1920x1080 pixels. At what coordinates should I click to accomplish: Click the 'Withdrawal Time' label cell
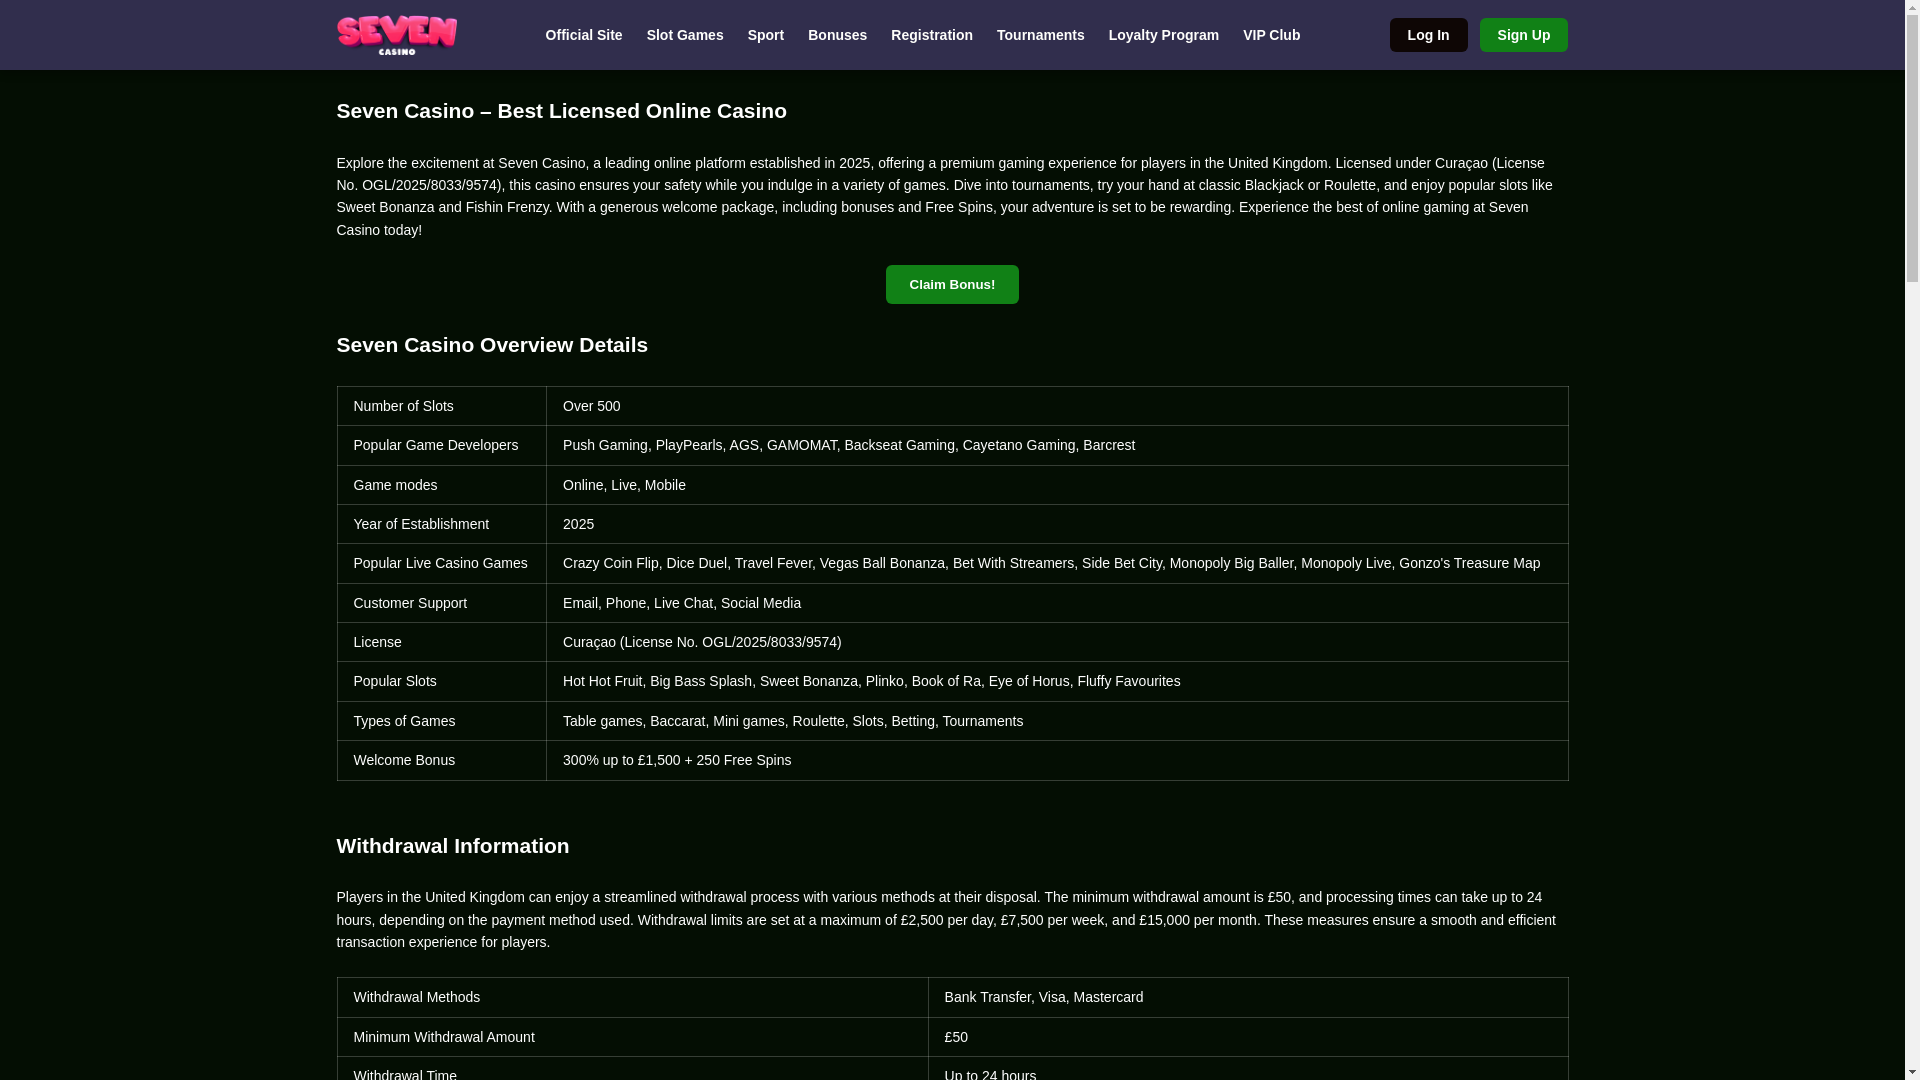click(x=633, y=1069)
